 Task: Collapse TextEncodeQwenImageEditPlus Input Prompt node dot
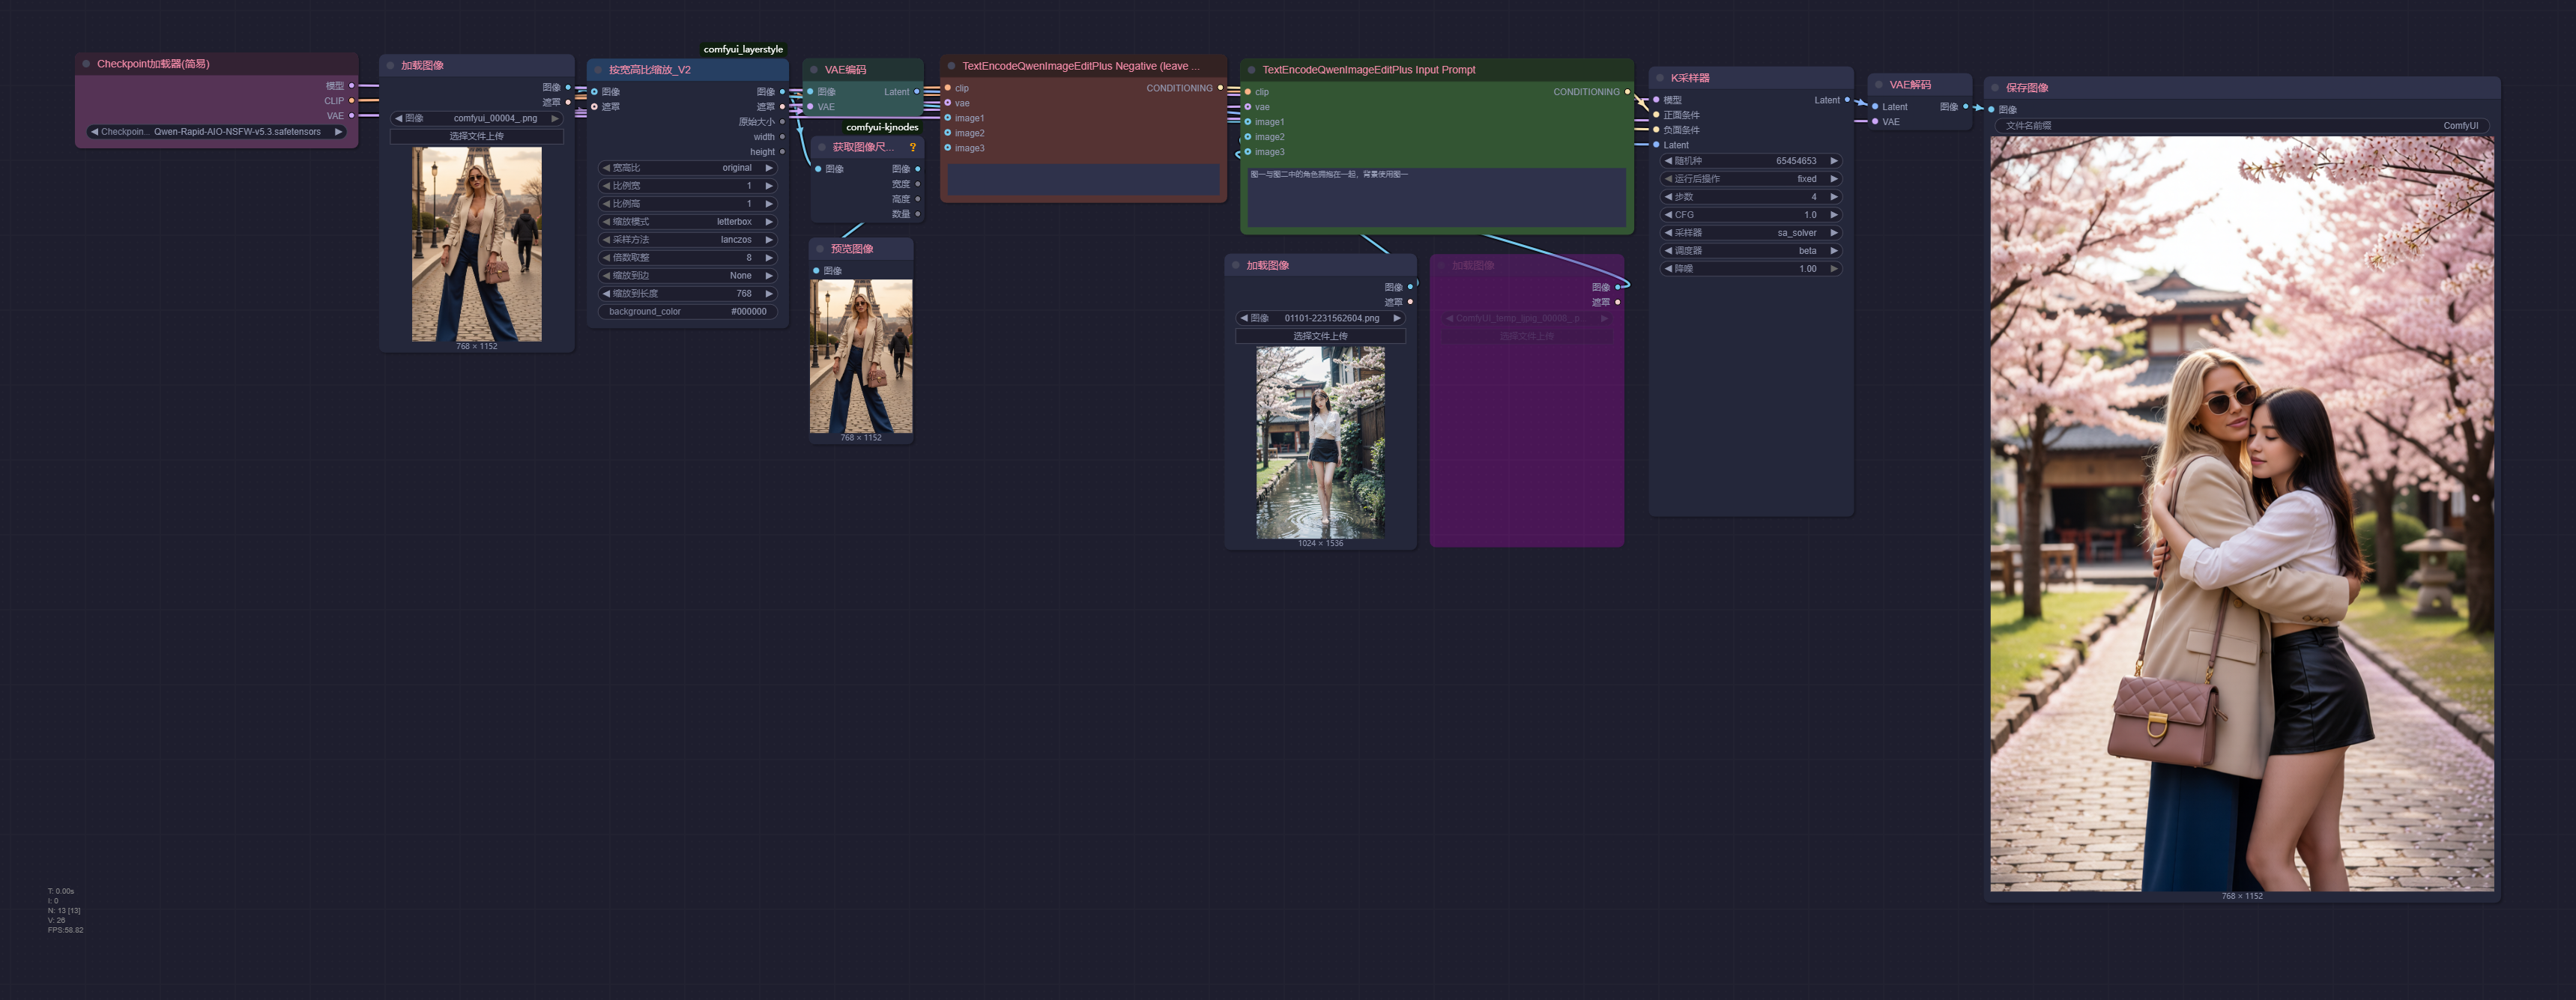click(1251, 70)
